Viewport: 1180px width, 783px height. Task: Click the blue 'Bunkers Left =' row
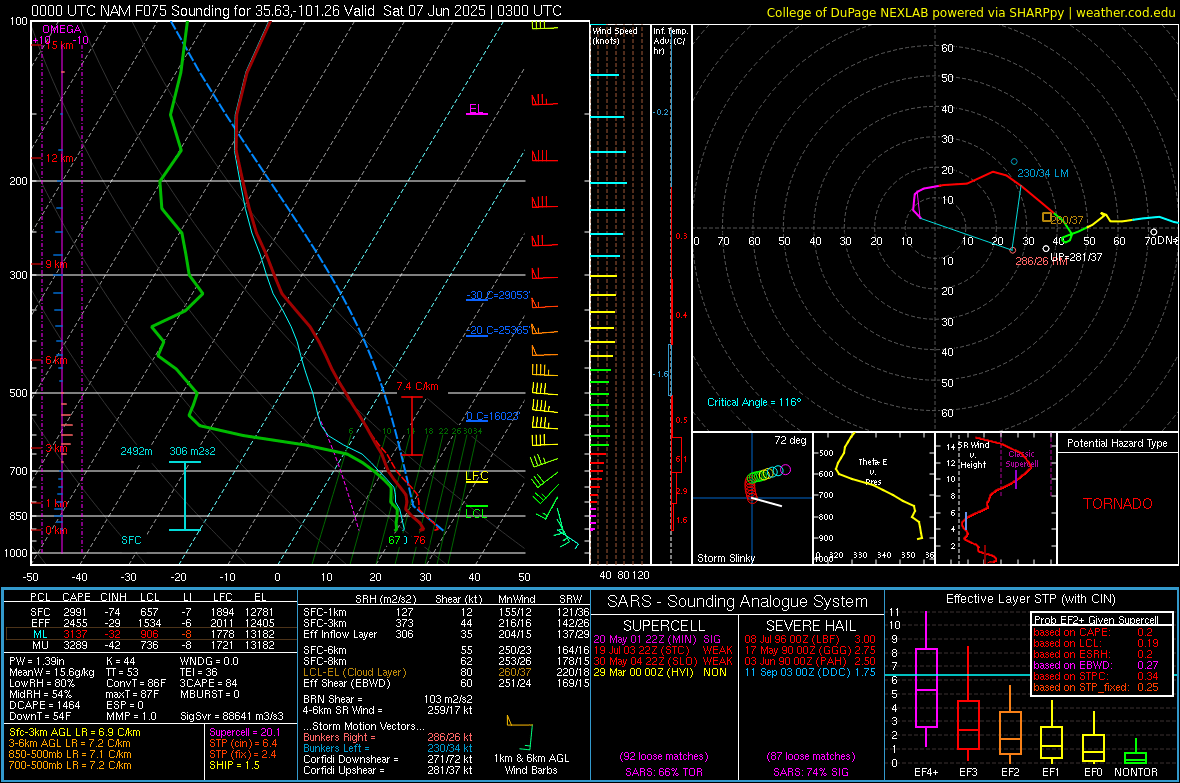[388, 748]
